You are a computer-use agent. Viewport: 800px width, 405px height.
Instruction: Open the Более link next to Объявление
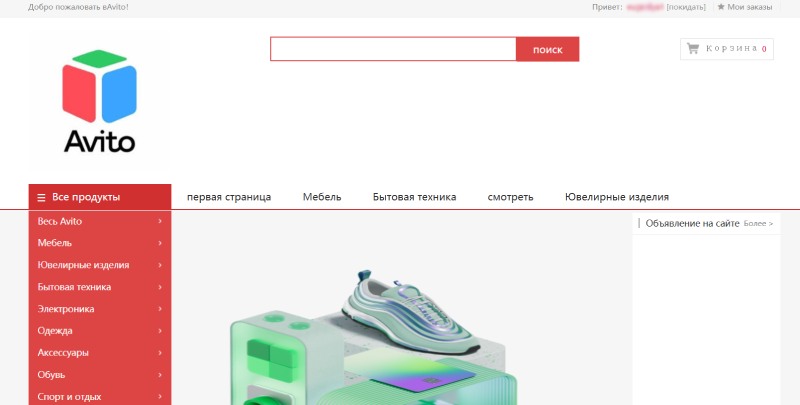pos(758,223)
